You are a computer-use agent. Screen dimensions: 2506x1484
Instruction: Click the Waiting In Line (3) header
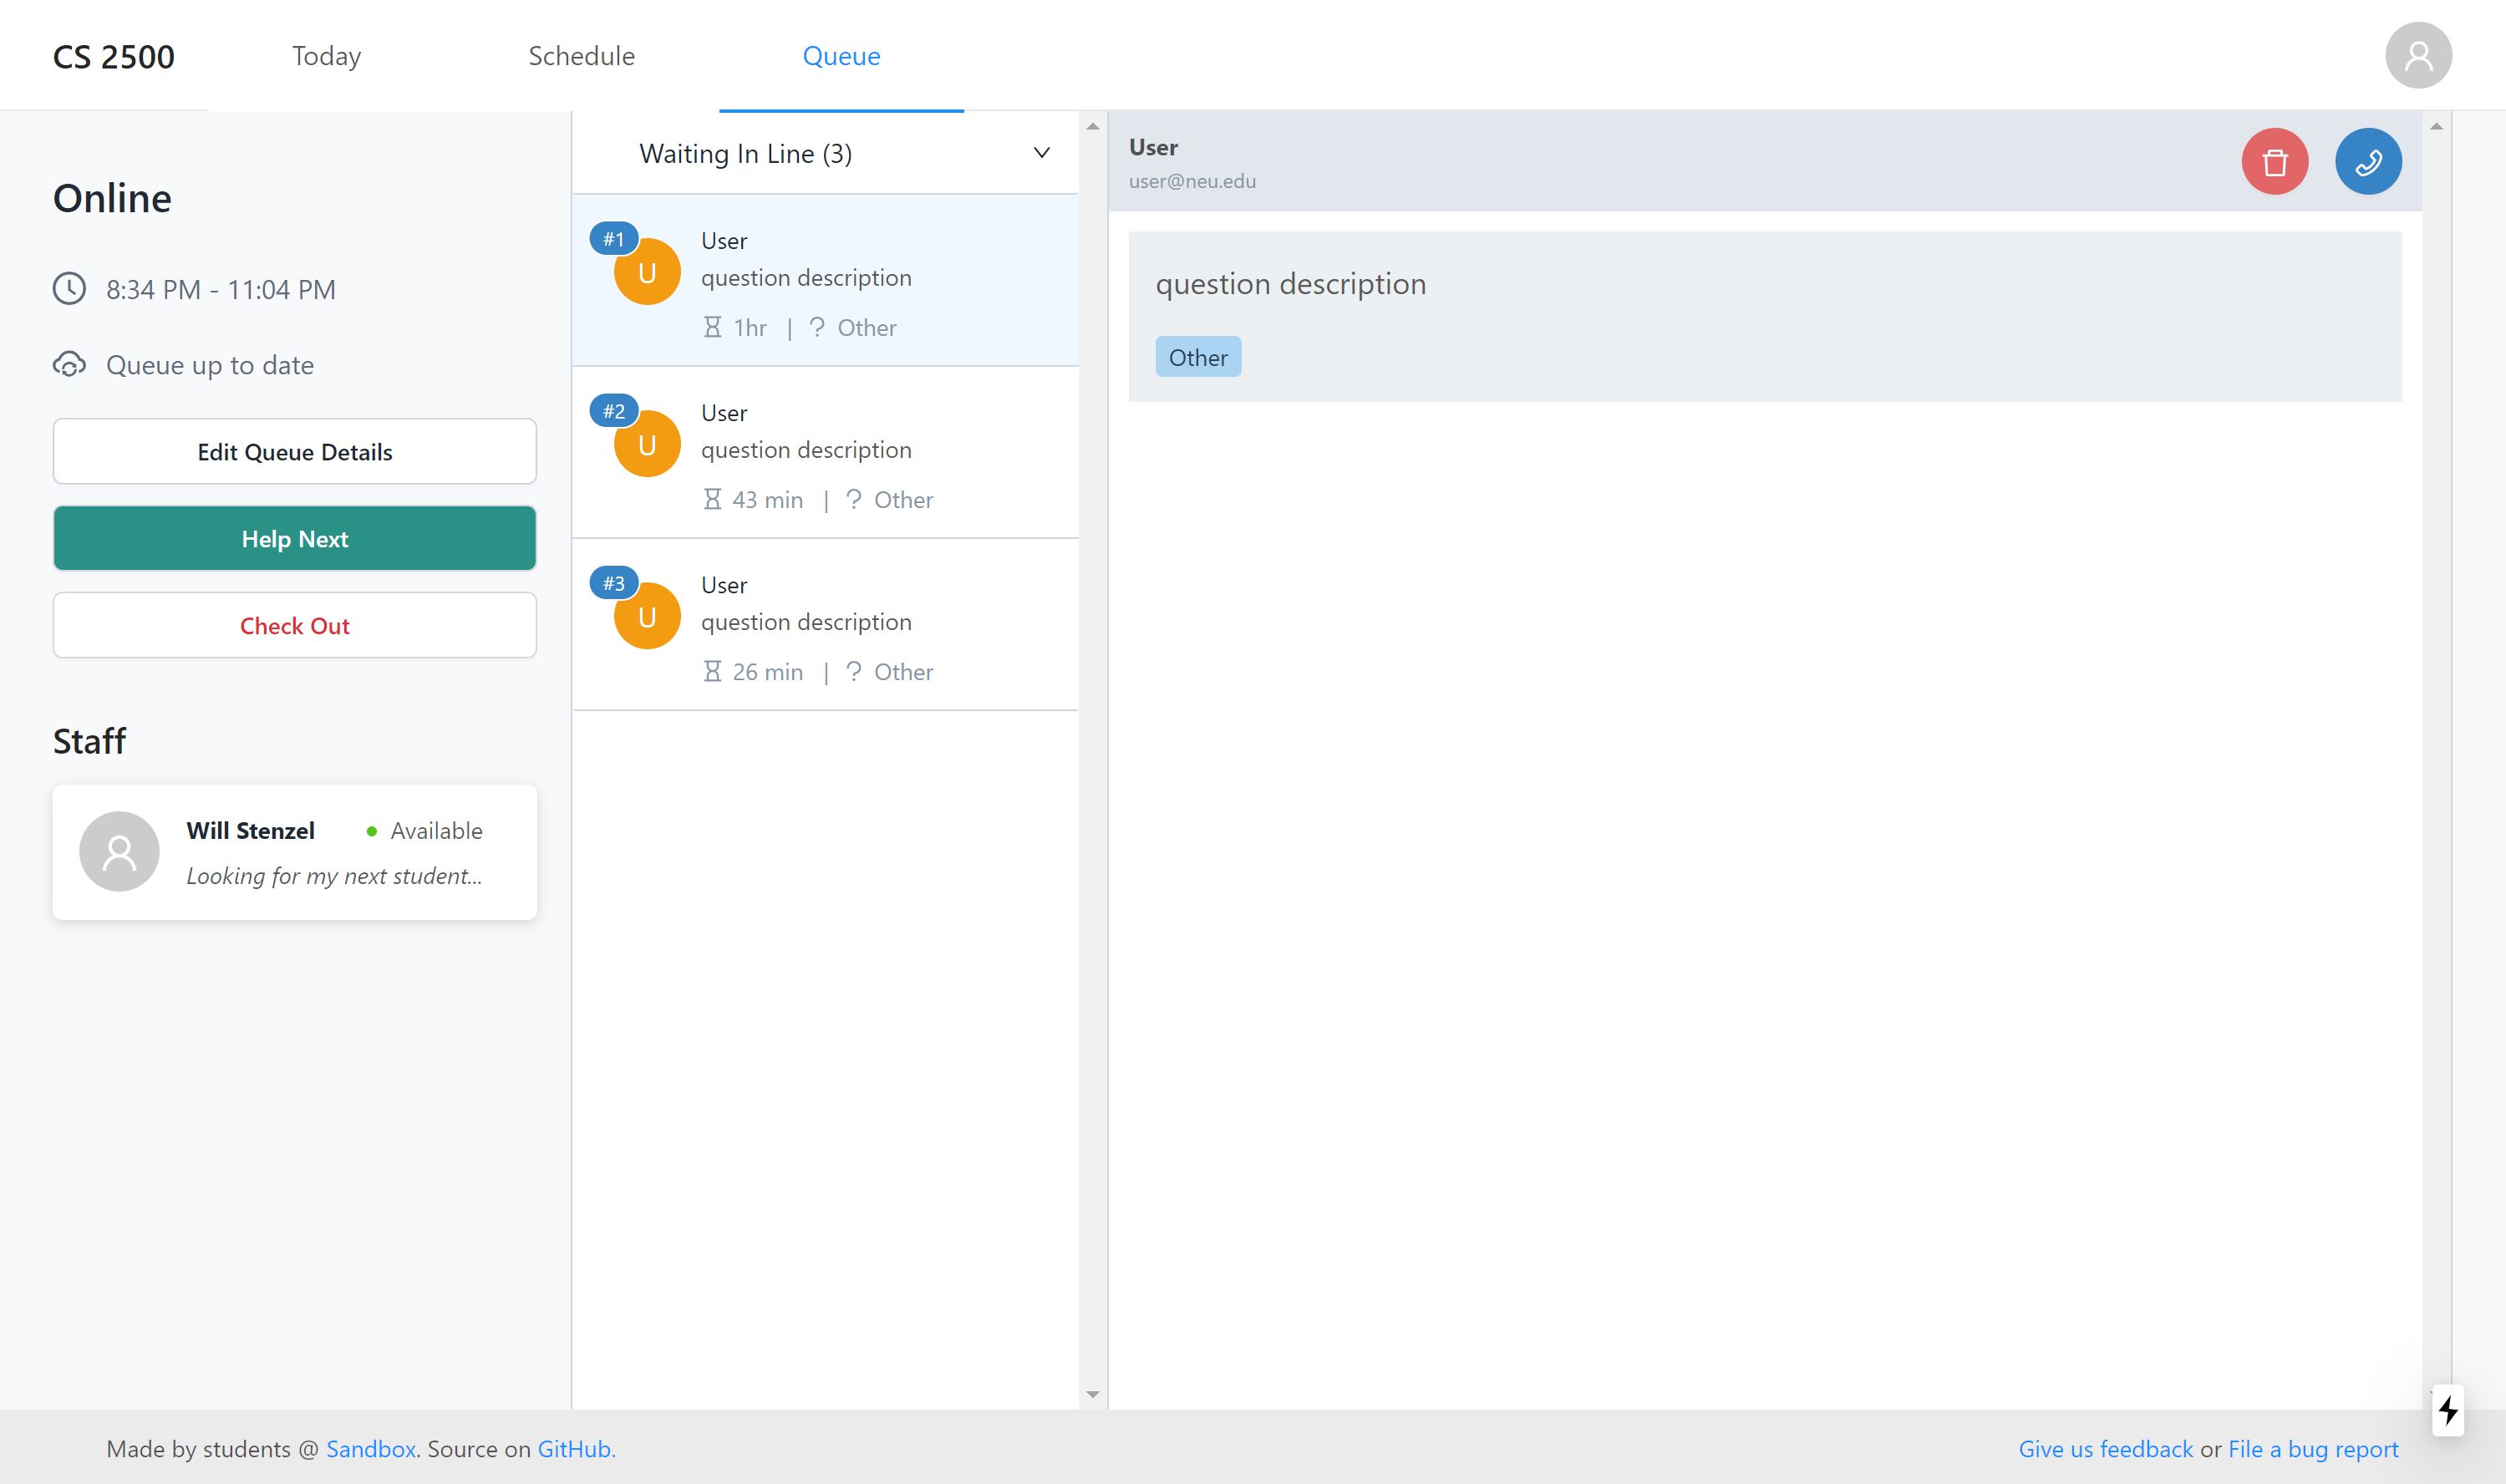point(745,154)
